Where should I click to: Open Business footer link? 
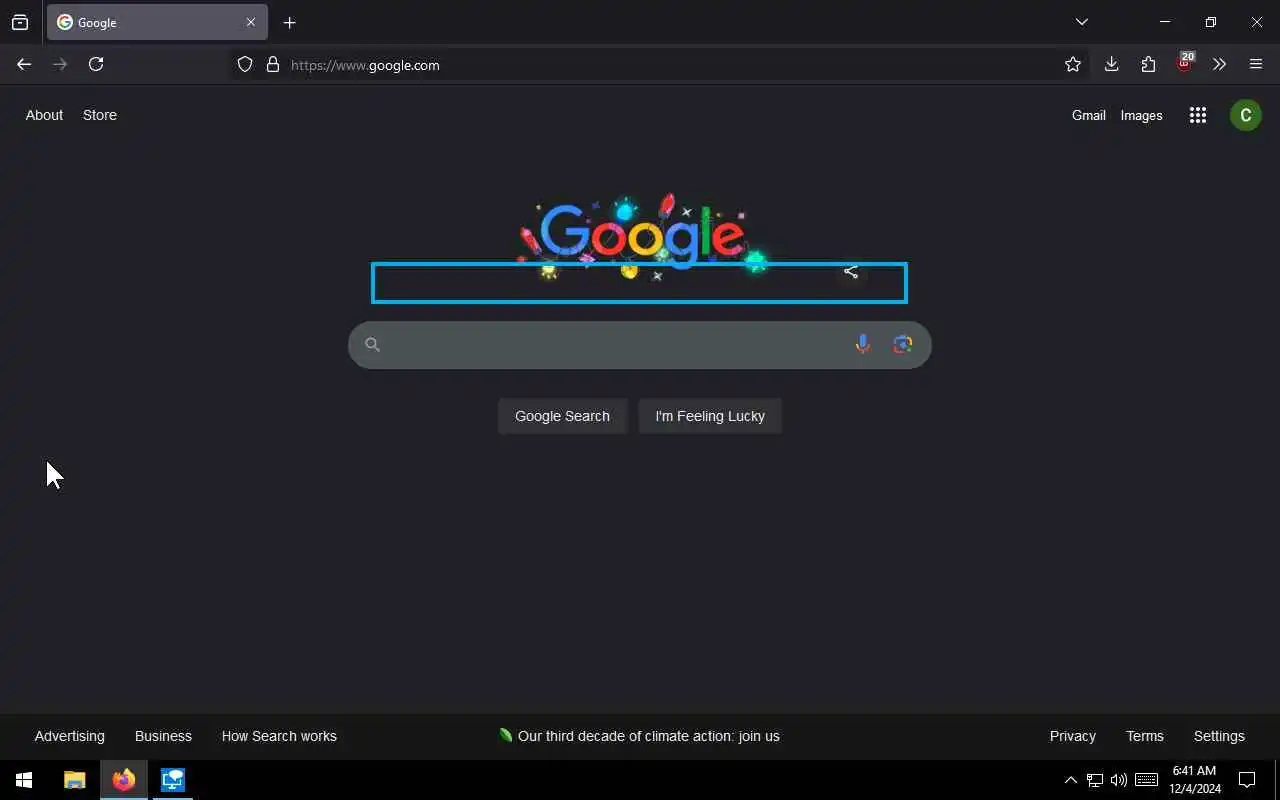click(x=163, y=736)
